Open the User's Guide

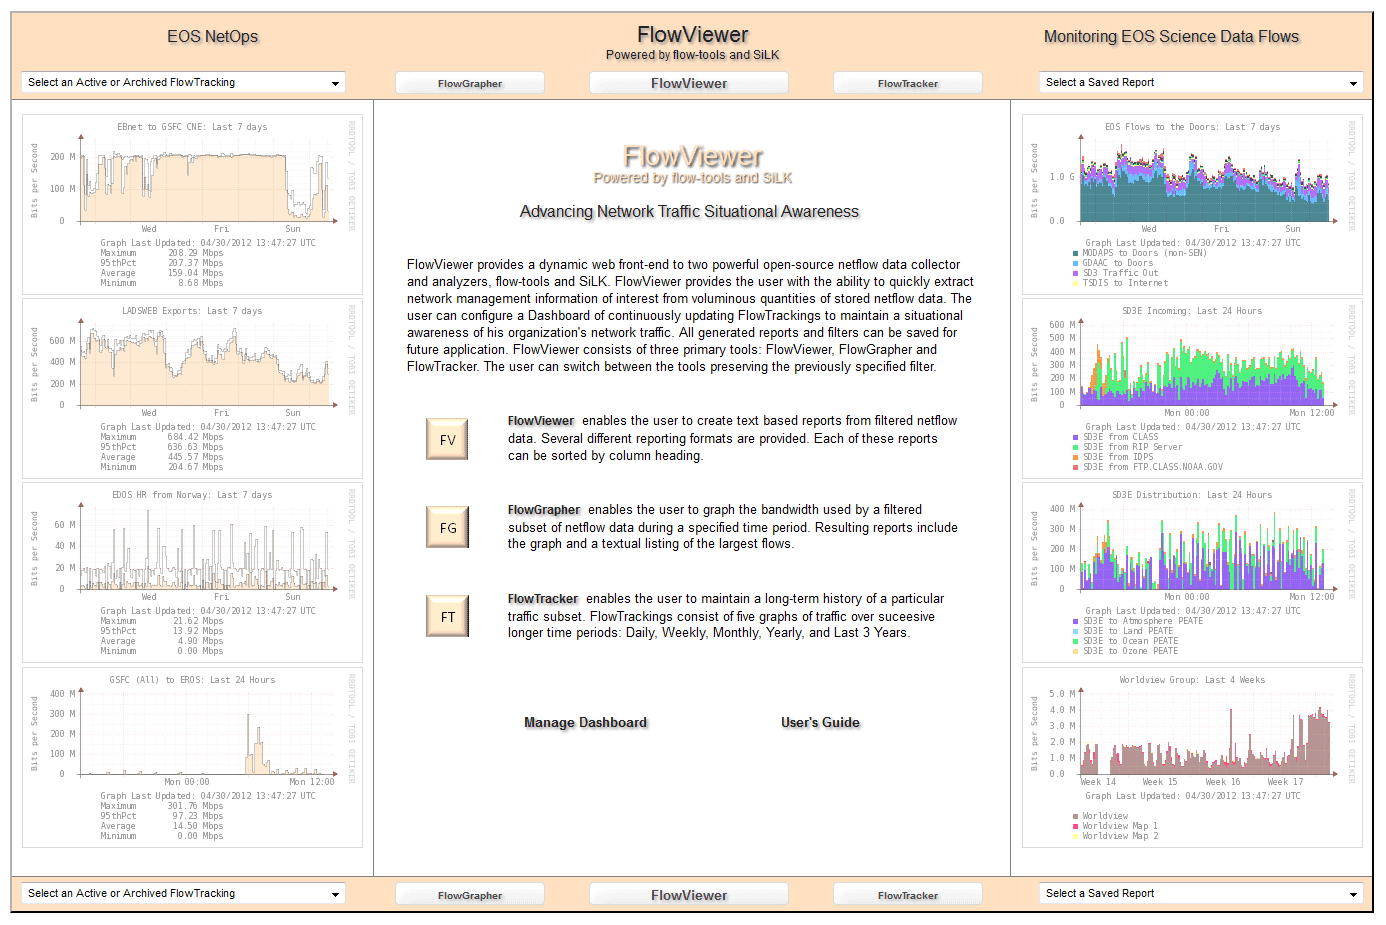pyautogui.click(x=820, y=722)
